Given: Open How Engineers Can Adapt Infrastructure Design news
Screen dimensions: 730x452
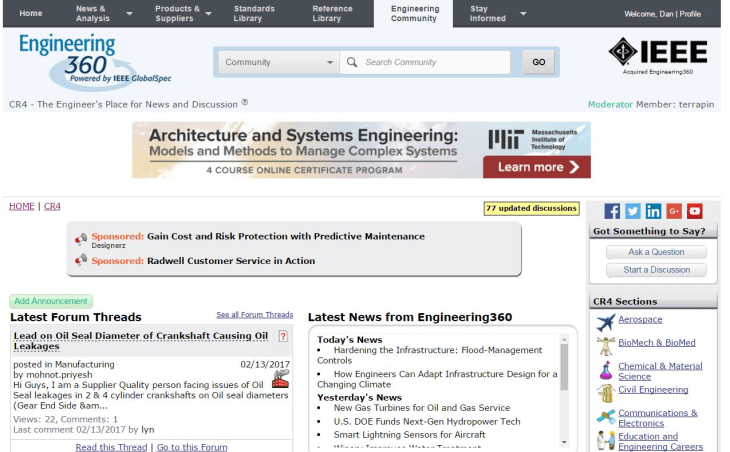Looking at the screenshot, I should pyautogui.click(x=437, y=379).
